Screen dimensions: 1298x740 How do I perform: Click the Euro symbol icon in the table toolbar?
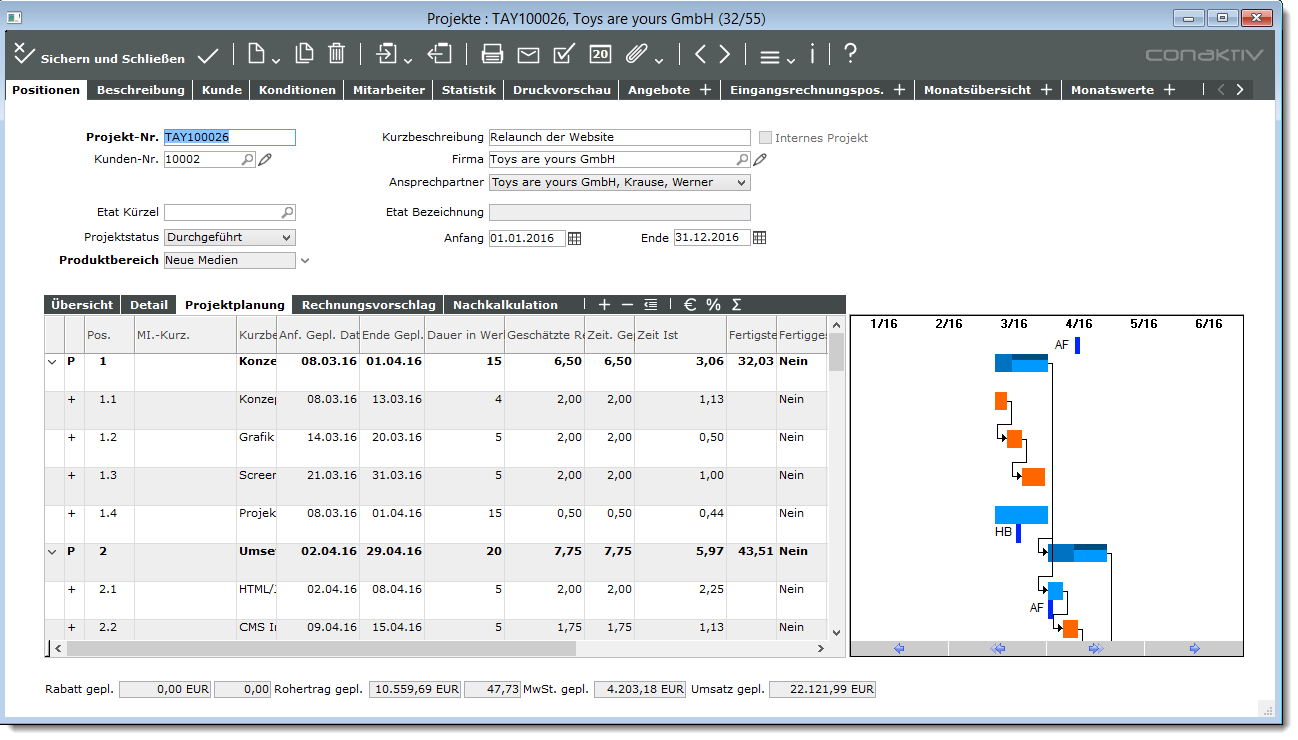[x=690, y=305]
